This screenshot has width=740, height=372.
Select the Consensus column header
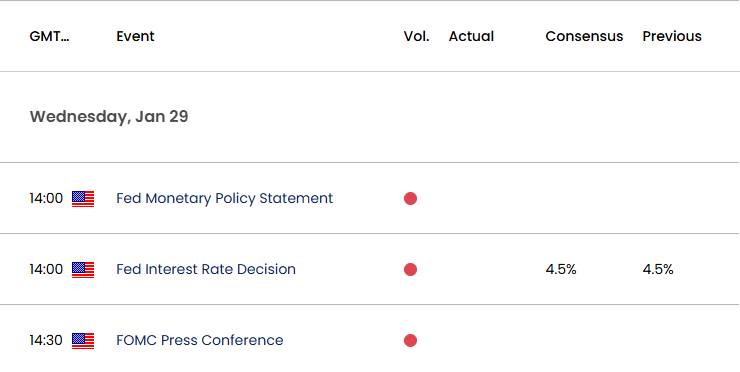[x=584, y=36]
